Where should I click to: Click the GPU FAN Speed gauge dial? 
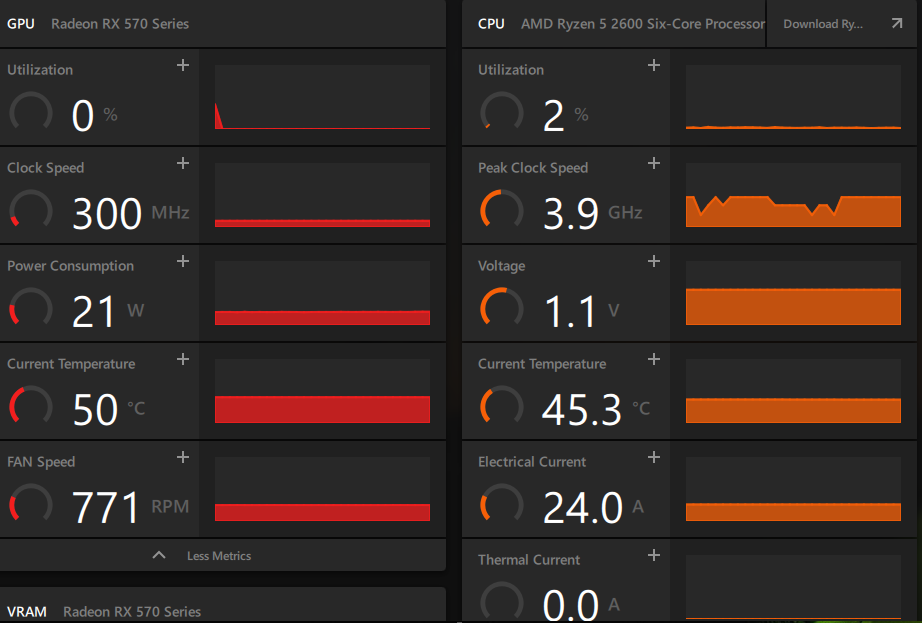click(31, 504)
